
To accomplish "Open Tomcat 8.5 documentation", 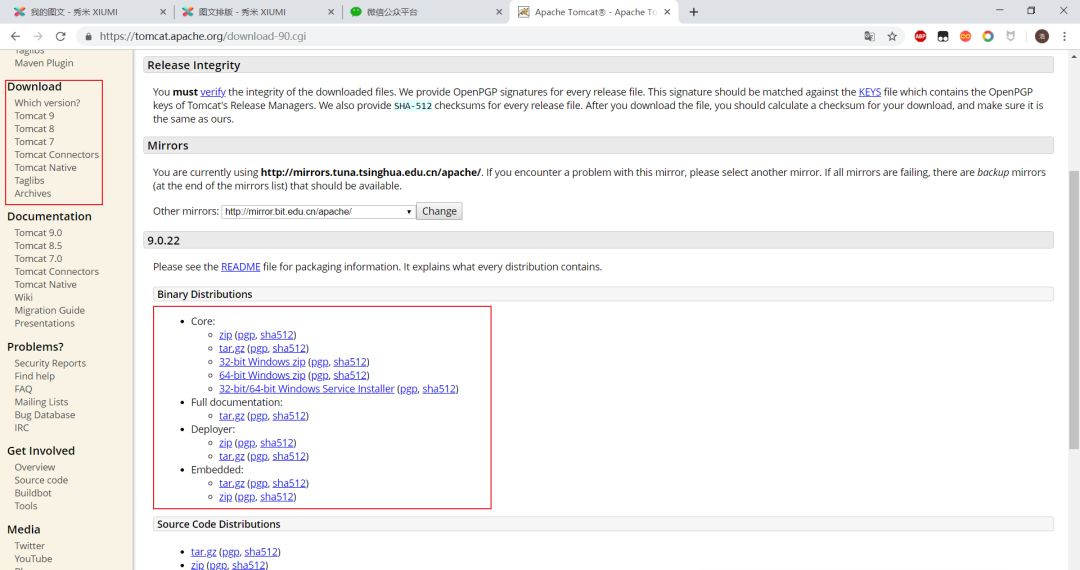I will coord(38,246).
